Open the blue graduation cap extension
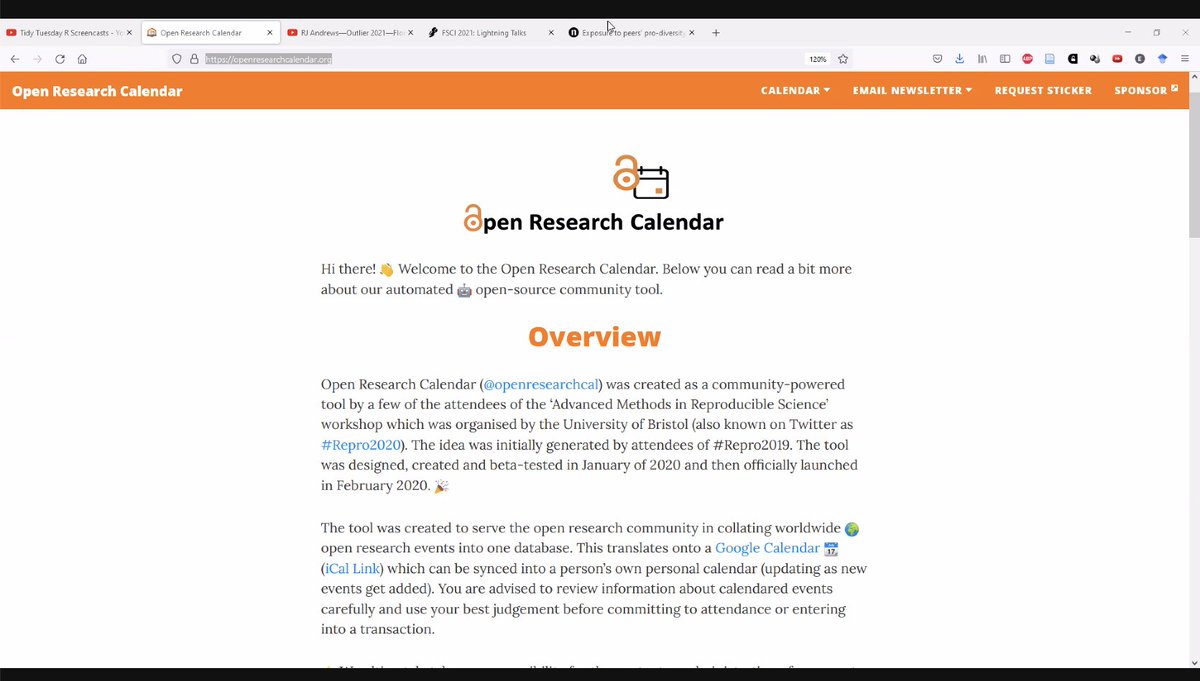 (x=1162, y=59)
